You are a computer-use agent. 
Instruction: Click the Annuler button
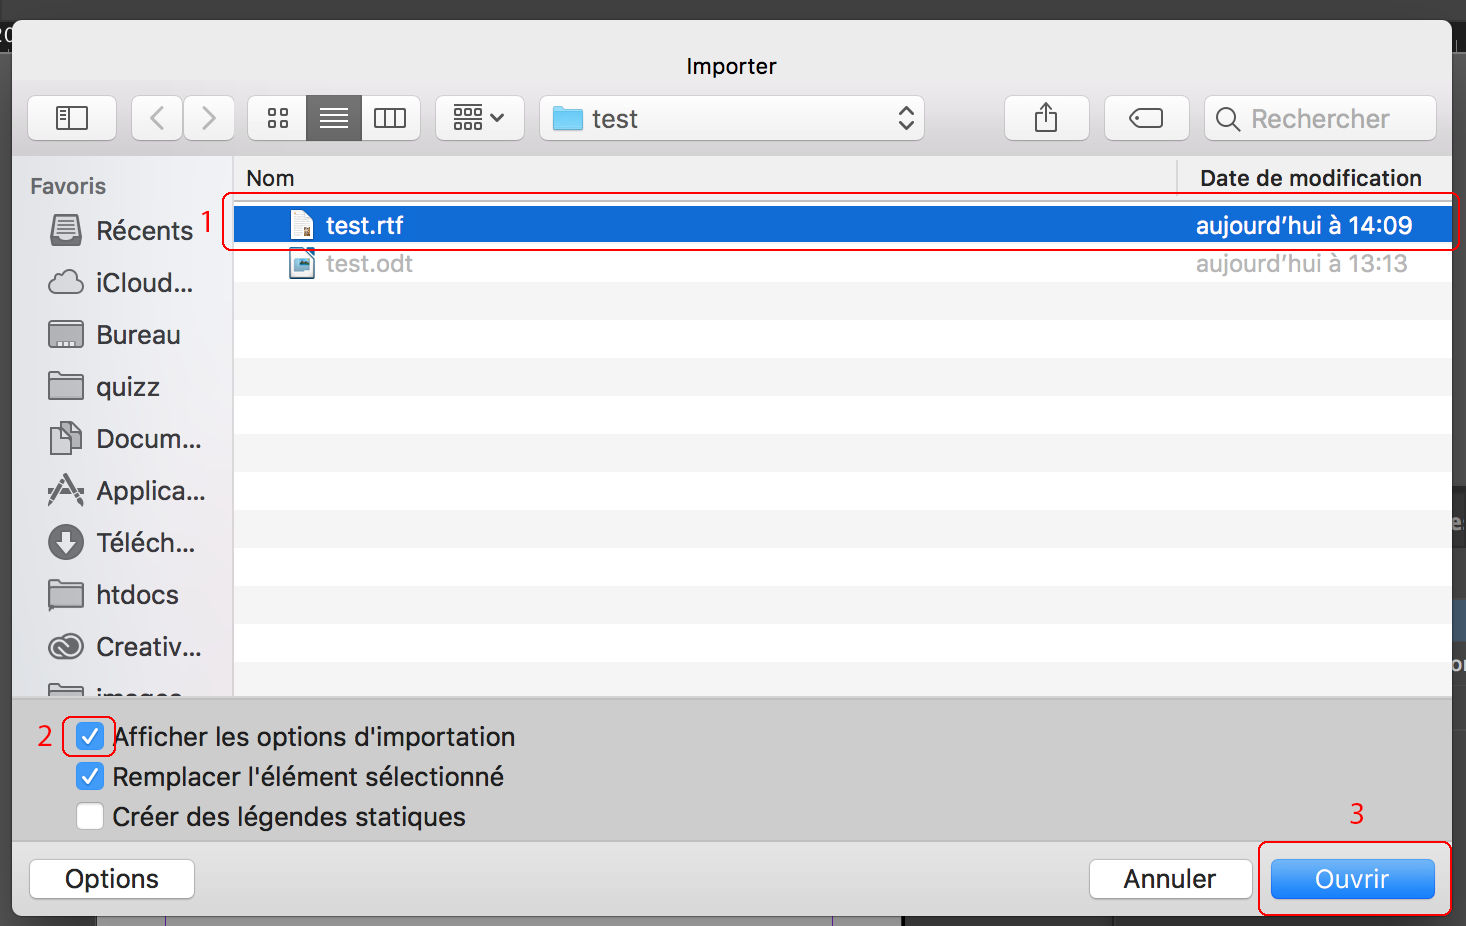[1170, 879]
